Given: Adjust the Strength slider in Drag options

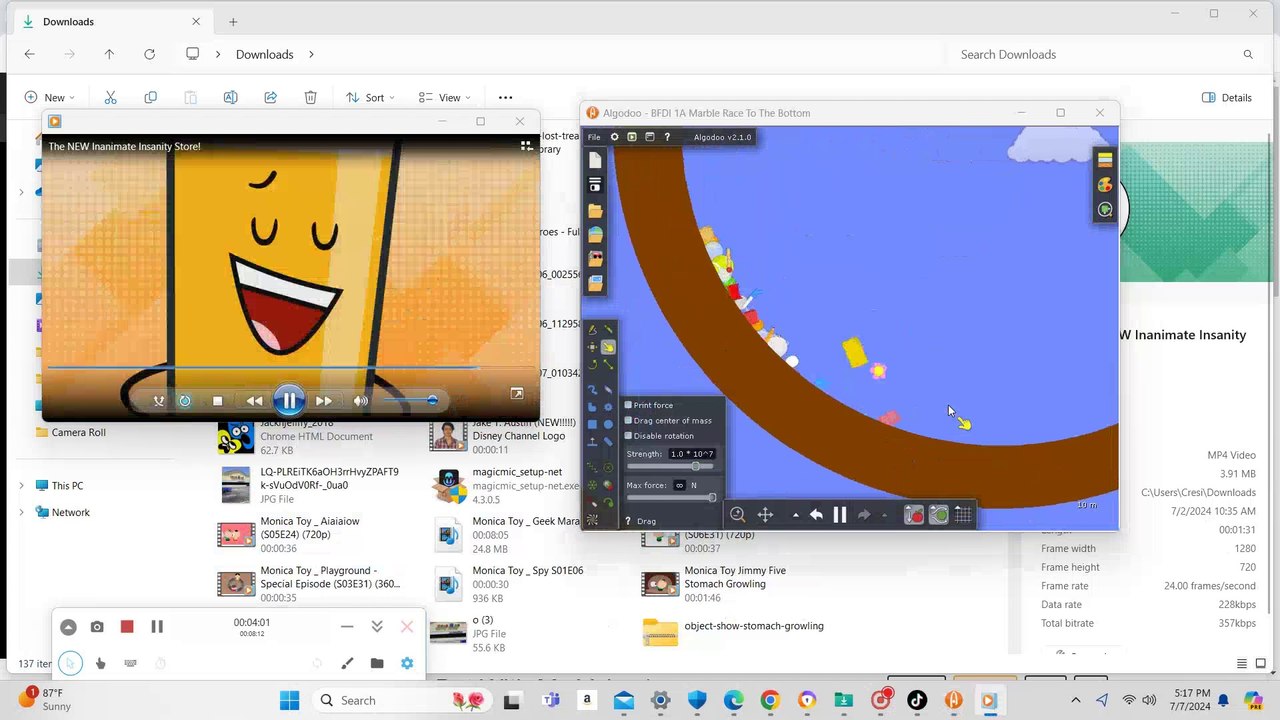Looking at the screenshot, I should coord(670,466).
